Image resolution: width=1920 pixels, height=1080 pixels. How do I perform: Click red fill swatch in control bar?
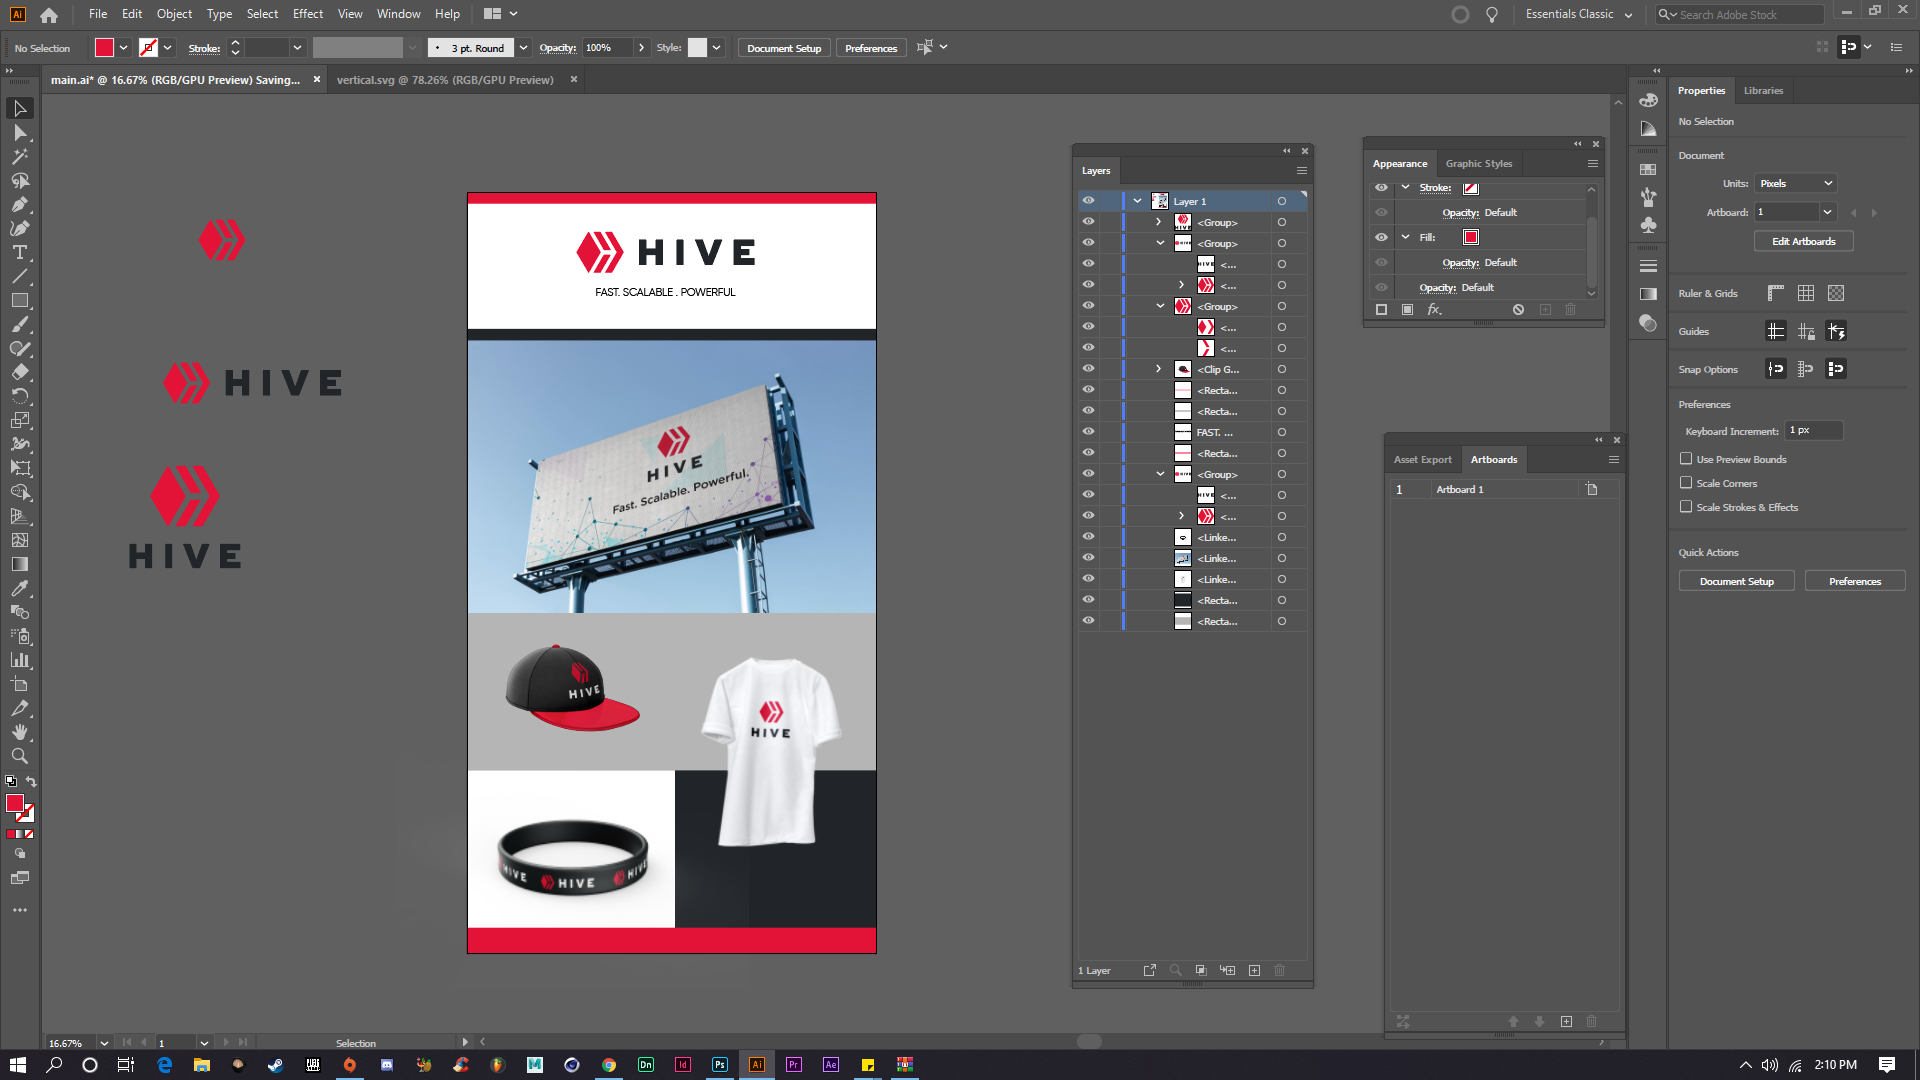click(x=104, y=48)
